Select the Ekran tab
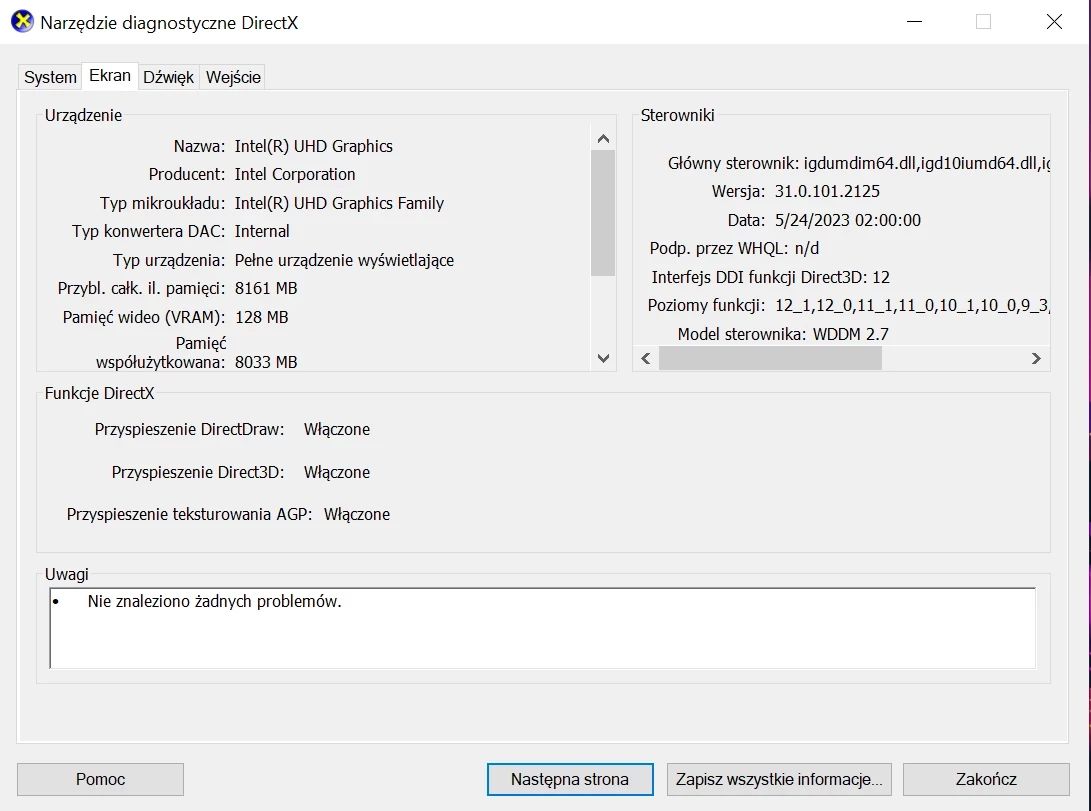 110,76
